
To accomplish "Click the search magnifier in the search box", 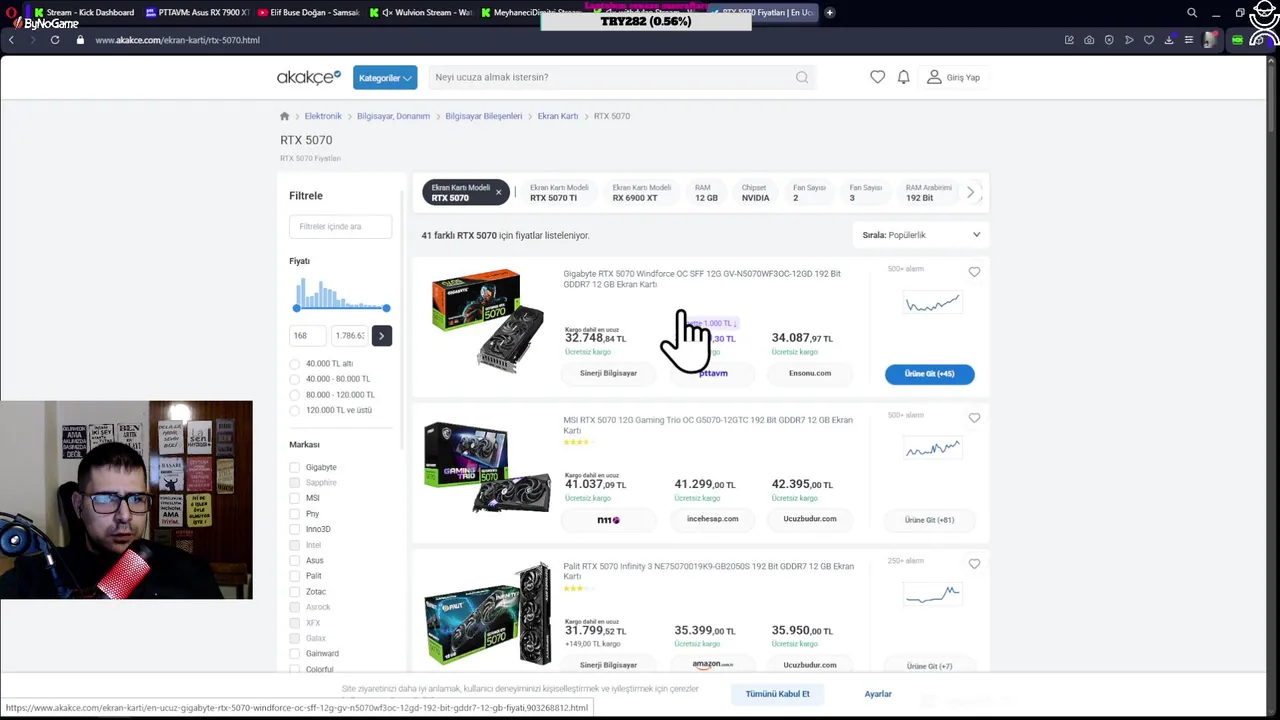I will (x=802, y=77).
